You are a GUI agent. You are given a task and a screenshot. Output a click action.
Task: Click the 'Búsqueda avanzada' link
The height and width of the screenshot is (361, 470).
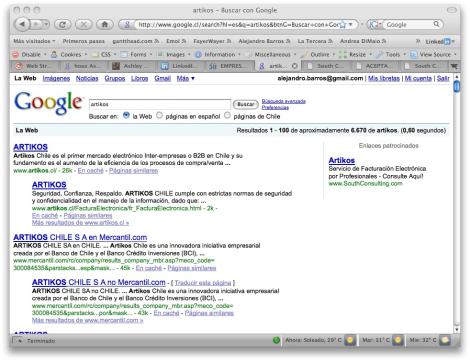[284, 101]
